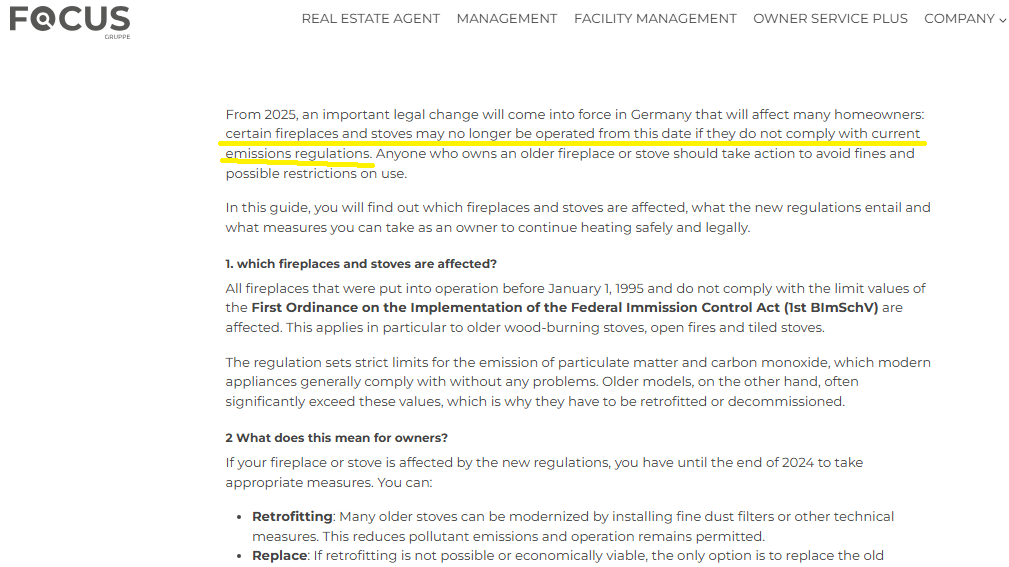Image resolution: width=1009 pixels, height=567 pixels.
Task: Open the Real Estate Agent menu item
Action: coord(371,19)
